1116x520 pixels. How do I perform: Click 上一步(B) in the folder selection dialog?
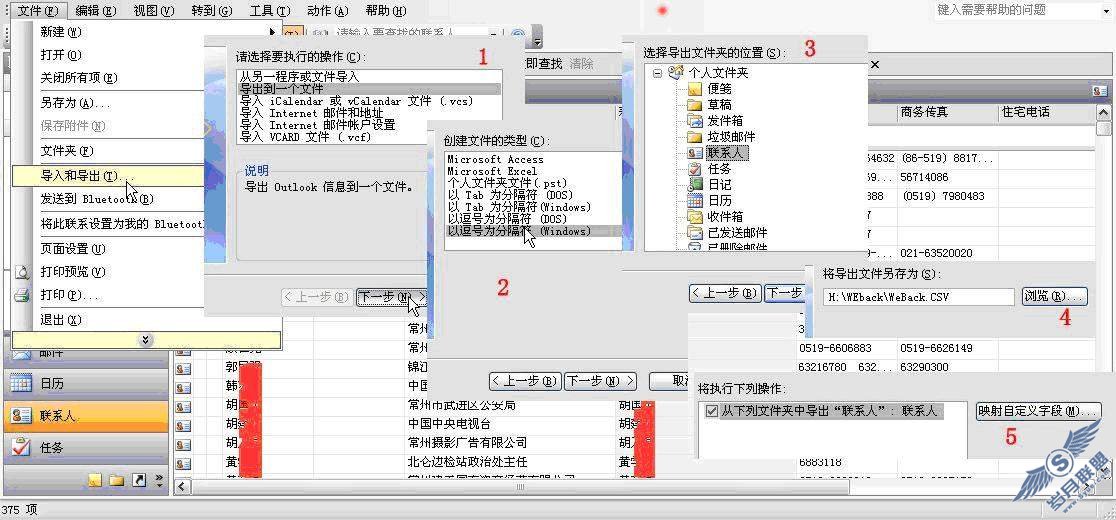[x=725, y=292]
